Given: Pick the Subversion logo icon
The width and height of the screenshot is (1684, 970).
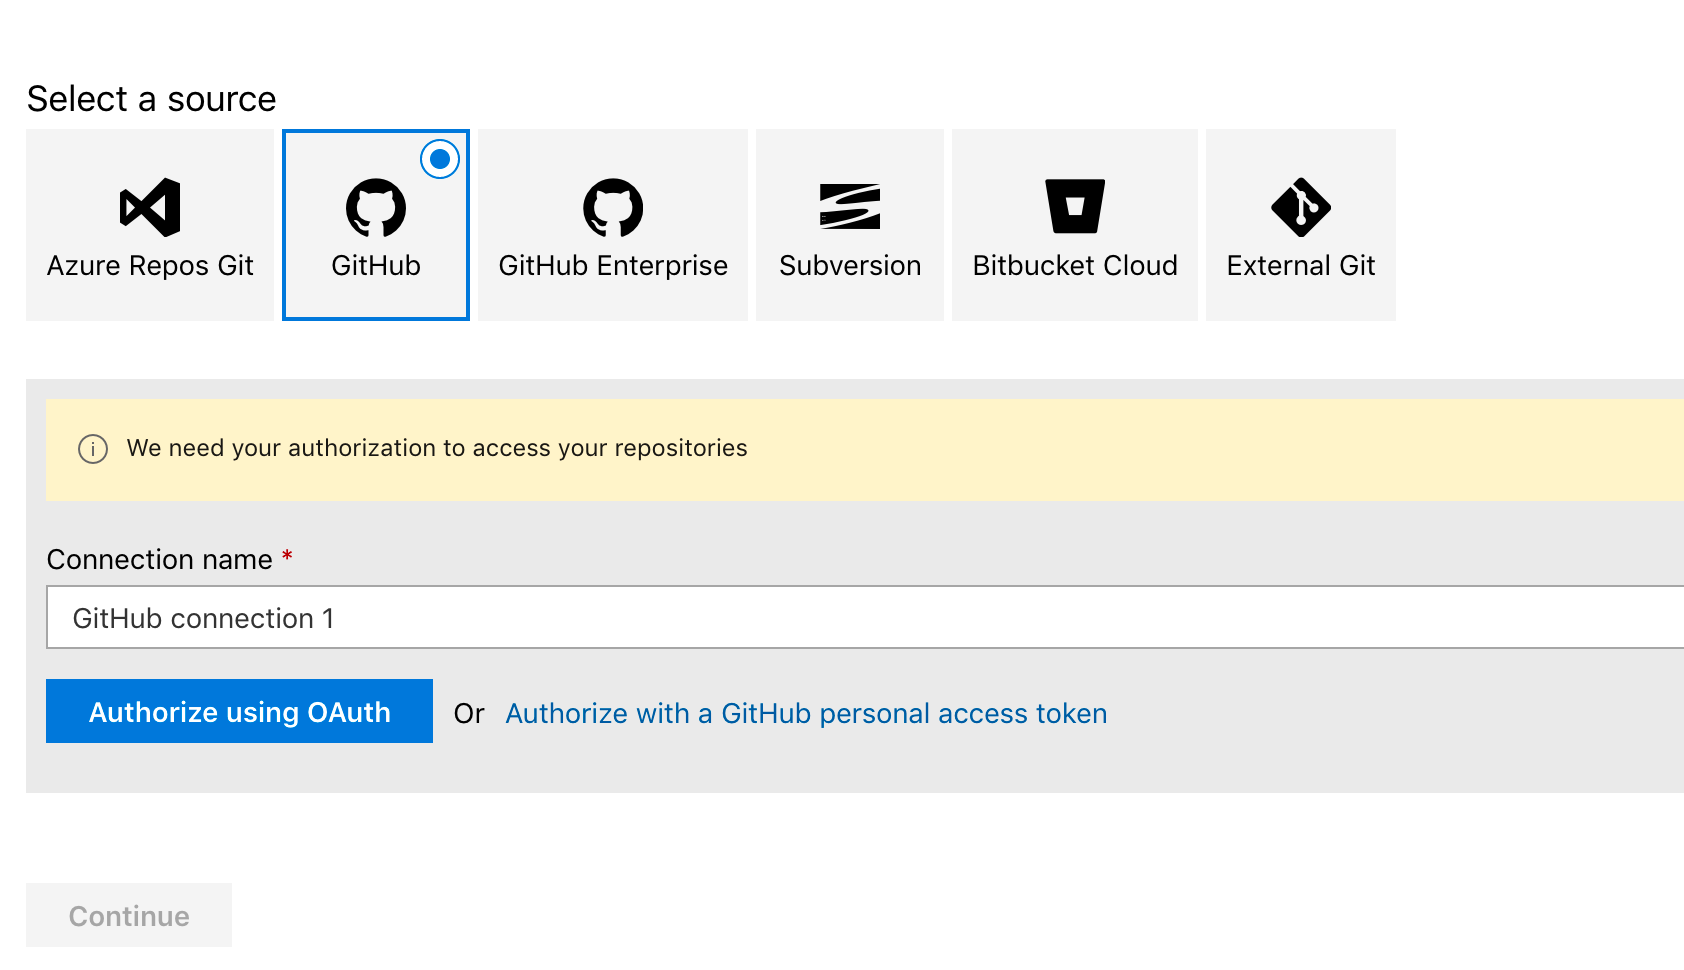Looking at the screenshot, I should [850, 207].
